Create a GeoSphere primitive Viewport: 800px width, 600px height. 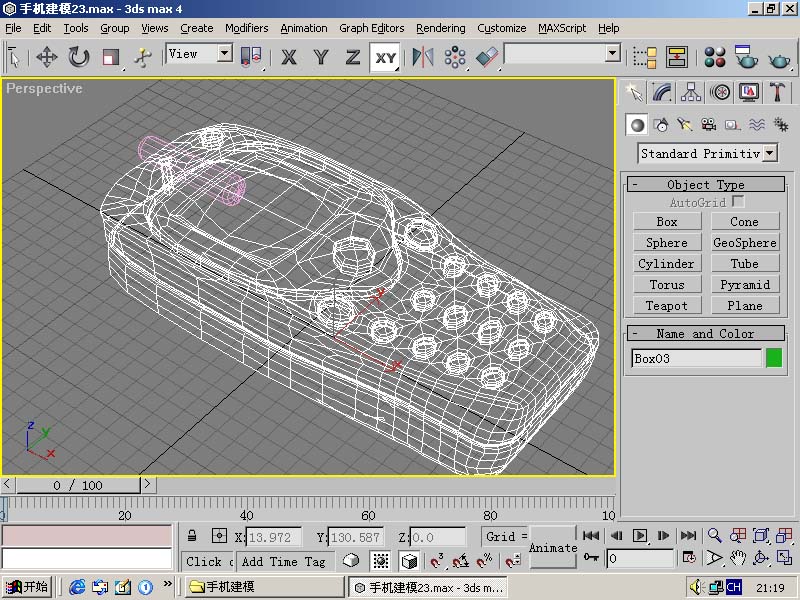pos(745,242)
